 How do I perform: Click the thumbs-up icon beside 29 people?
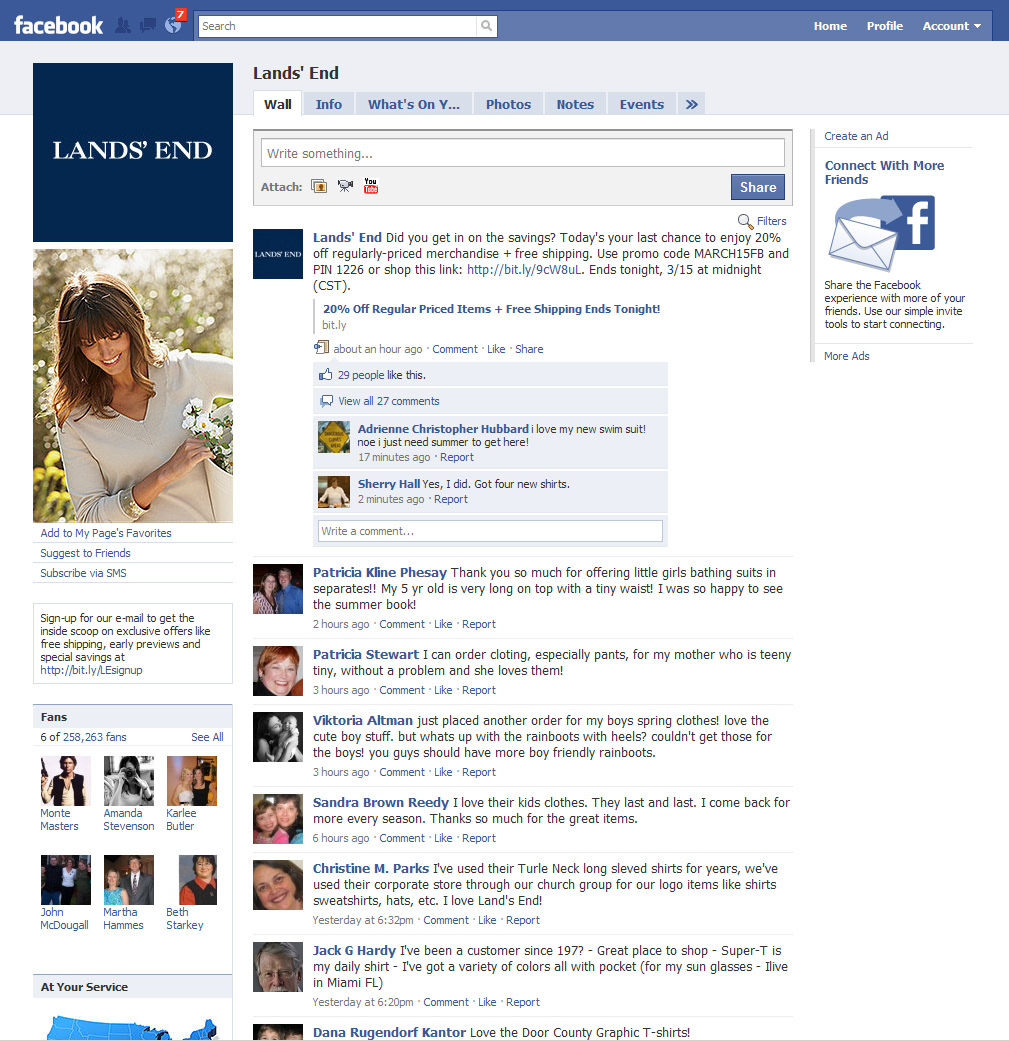click(x=325, y=374)
